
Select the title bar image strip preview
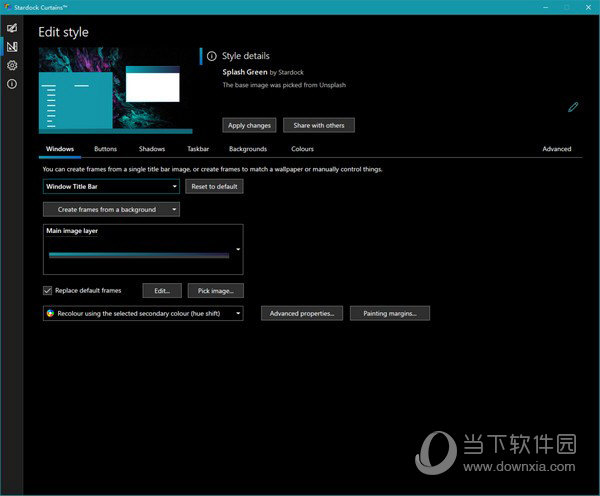[x=139, y=255]
